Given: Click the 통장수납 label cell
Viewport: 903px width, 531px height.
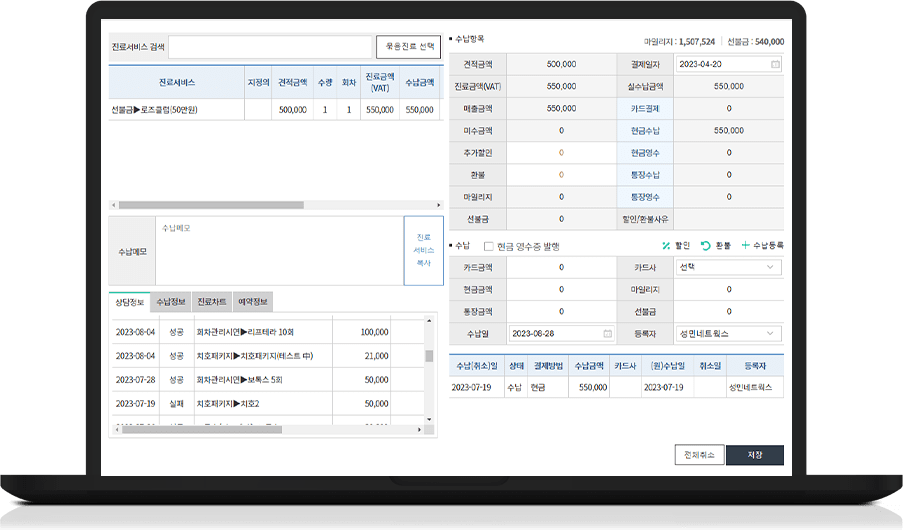Looking at the screenshot, I should coord(645,175).
